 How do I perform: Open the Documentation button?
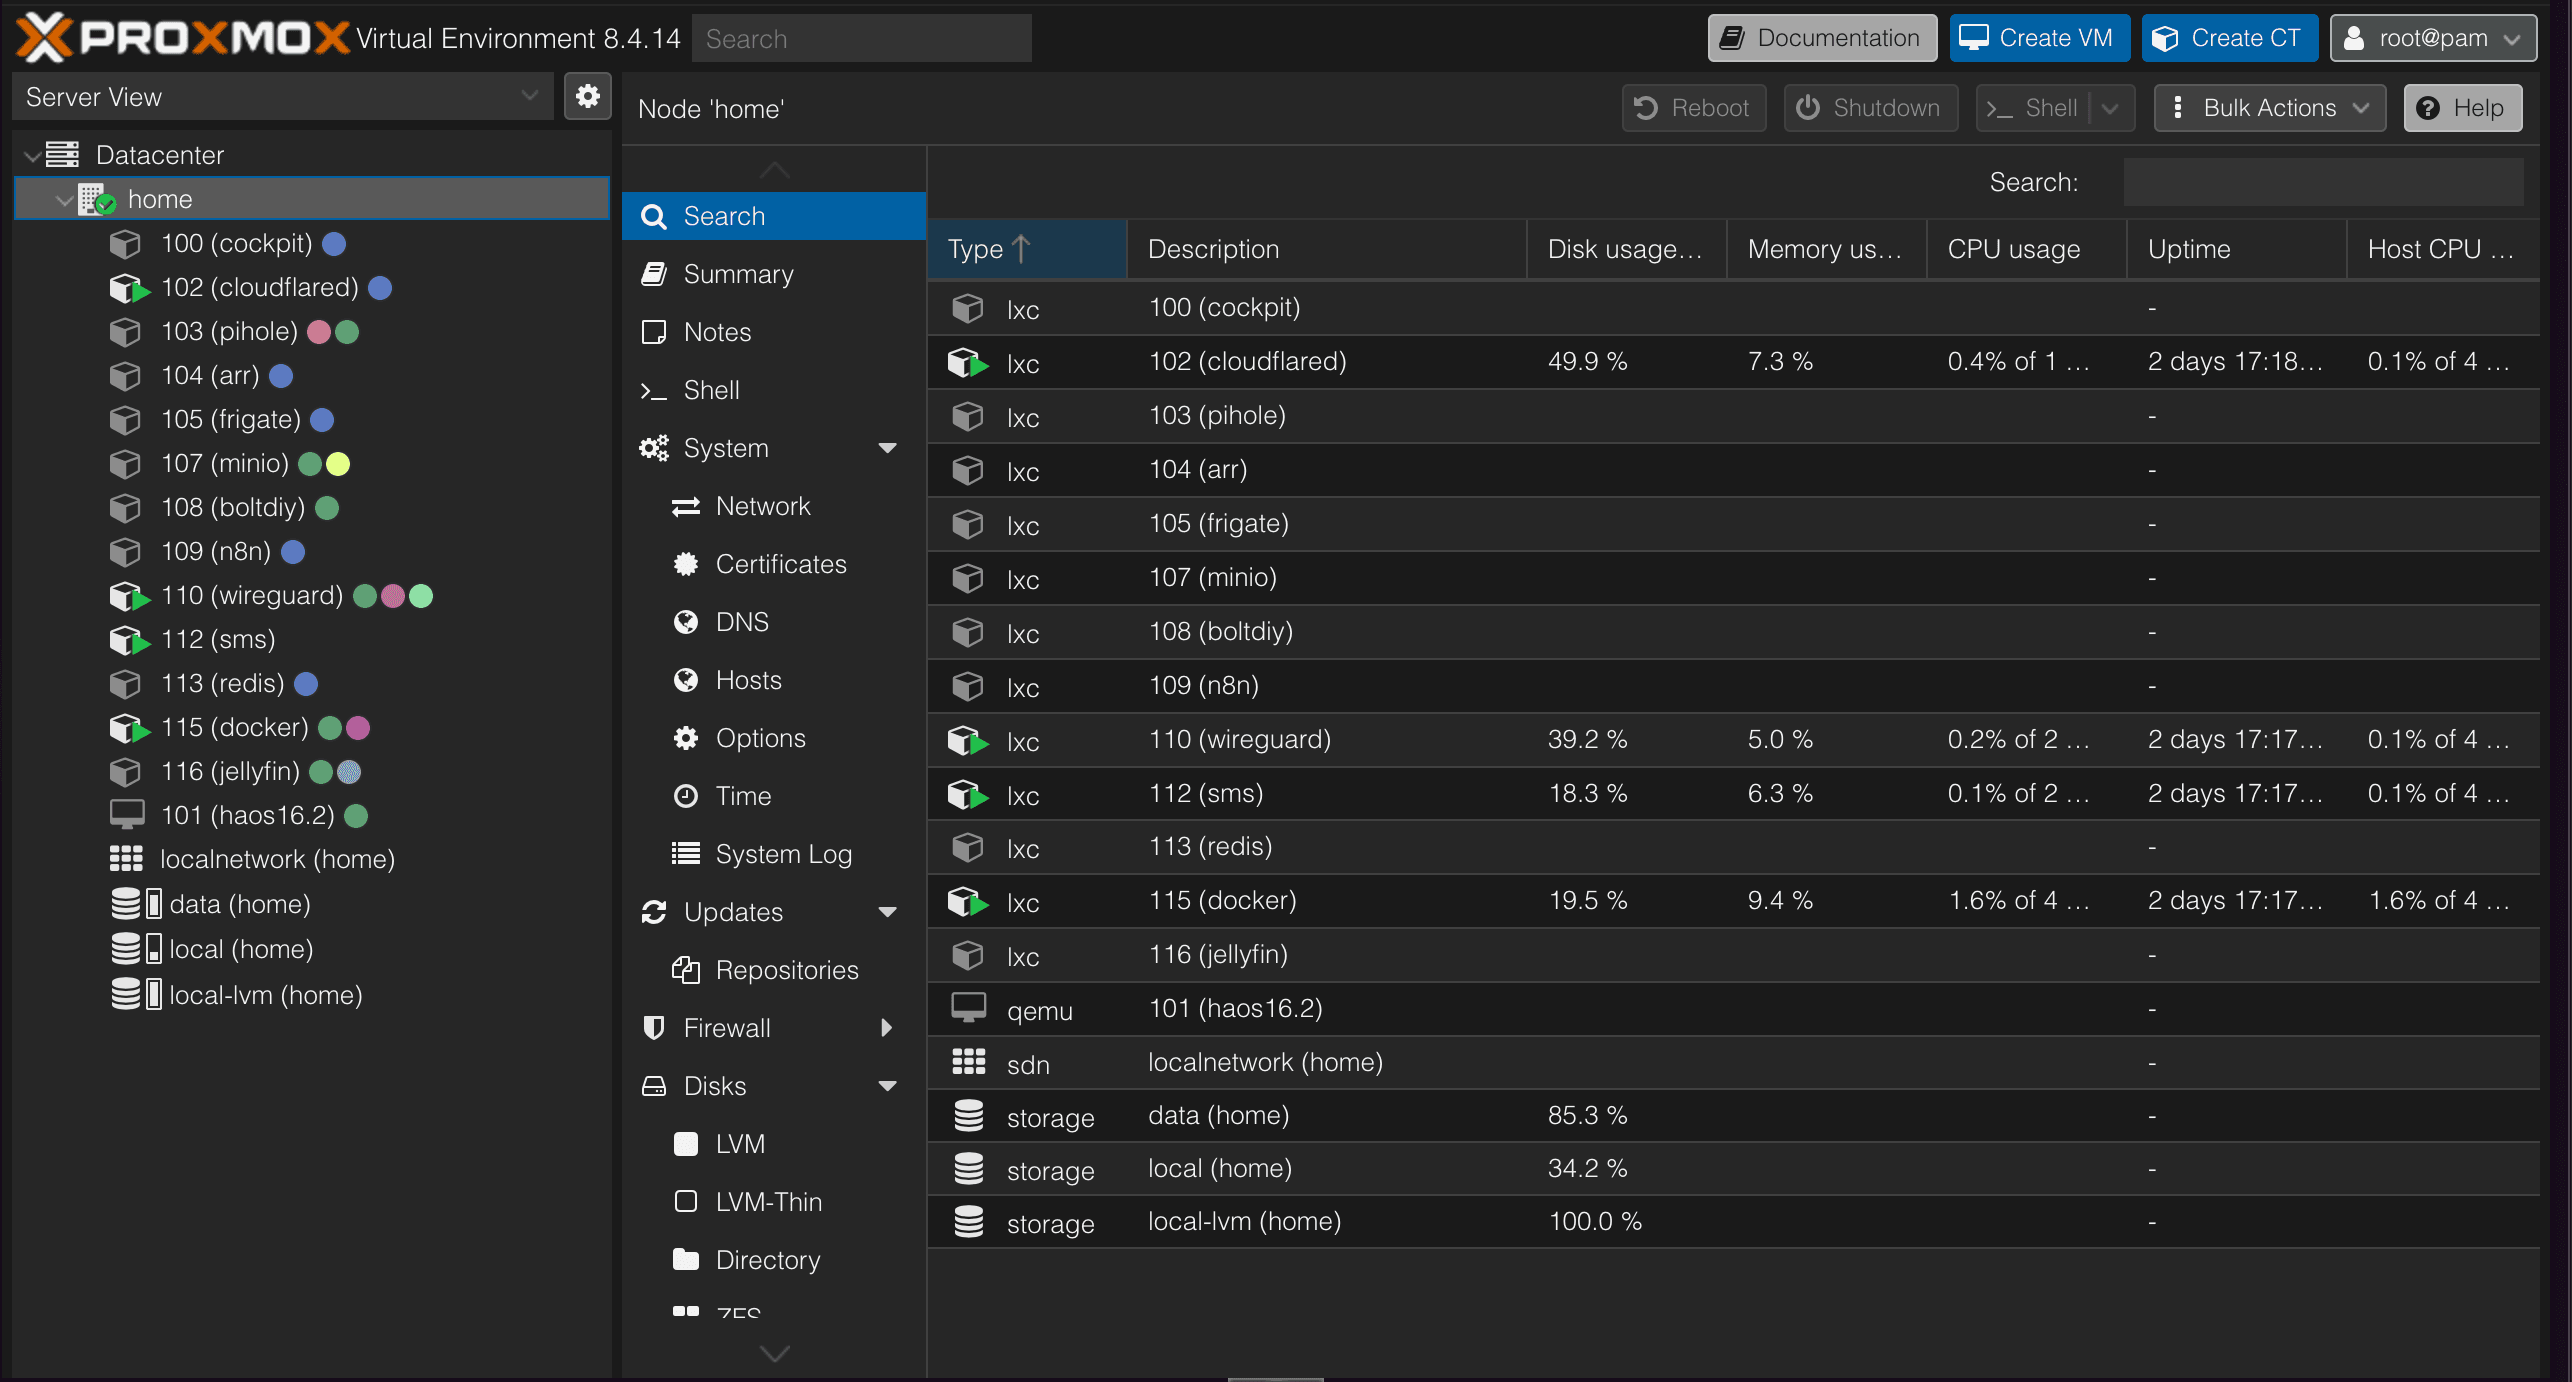click(x=1822, y=38)
